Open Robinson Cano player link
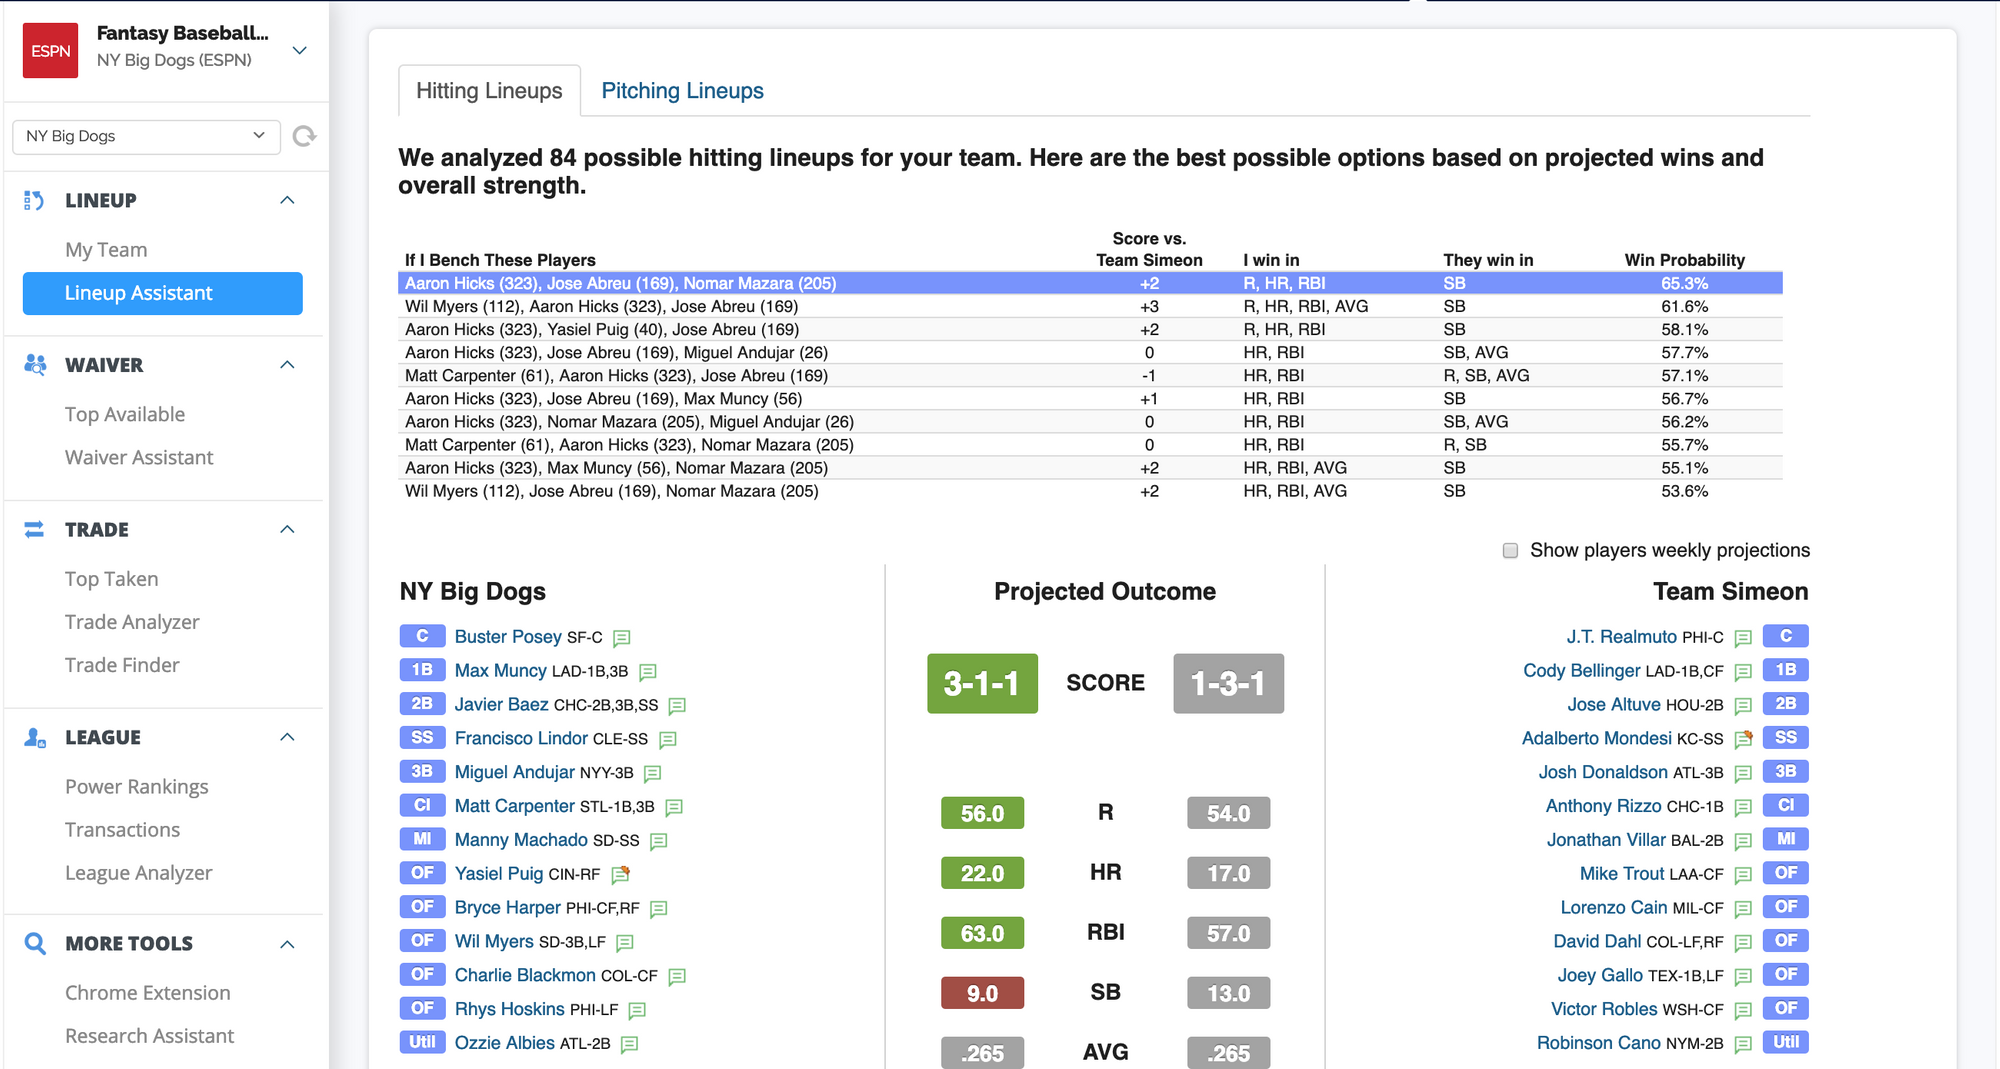Screen dimensions: 2000x1069 (1599, 1043)
